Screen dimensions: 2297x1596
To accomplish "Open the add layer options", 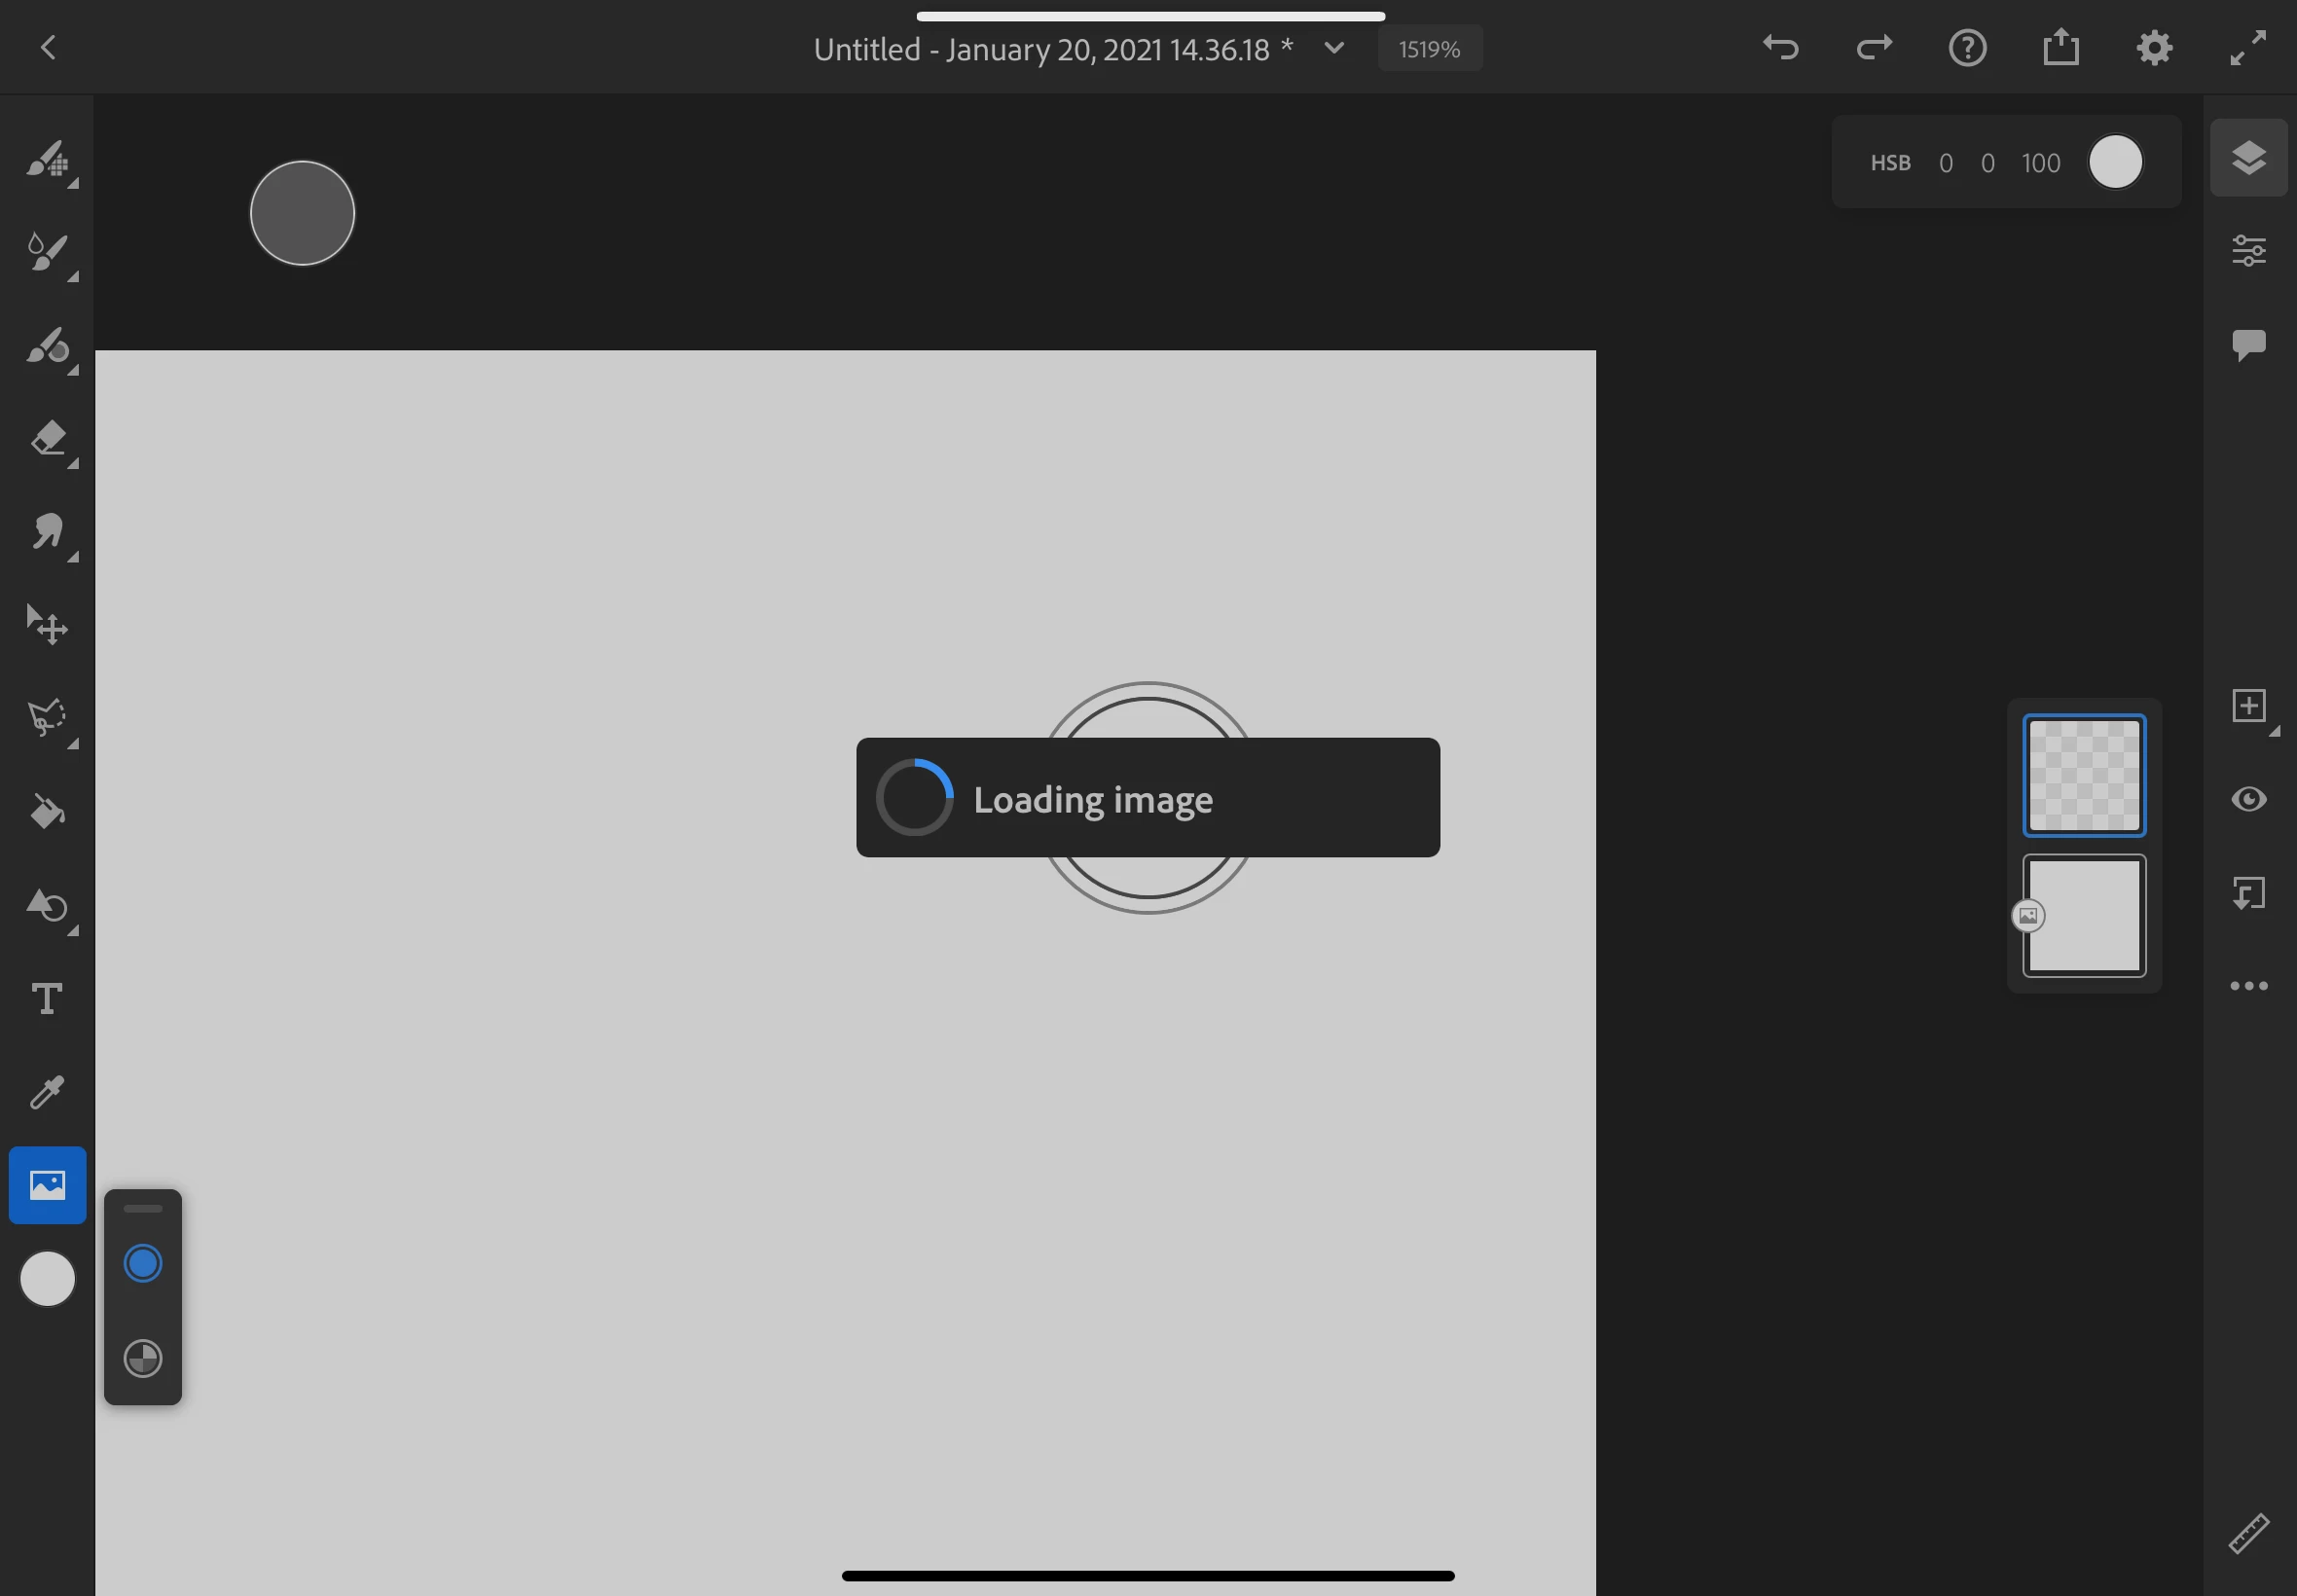I will click(x=2248, y=706).
